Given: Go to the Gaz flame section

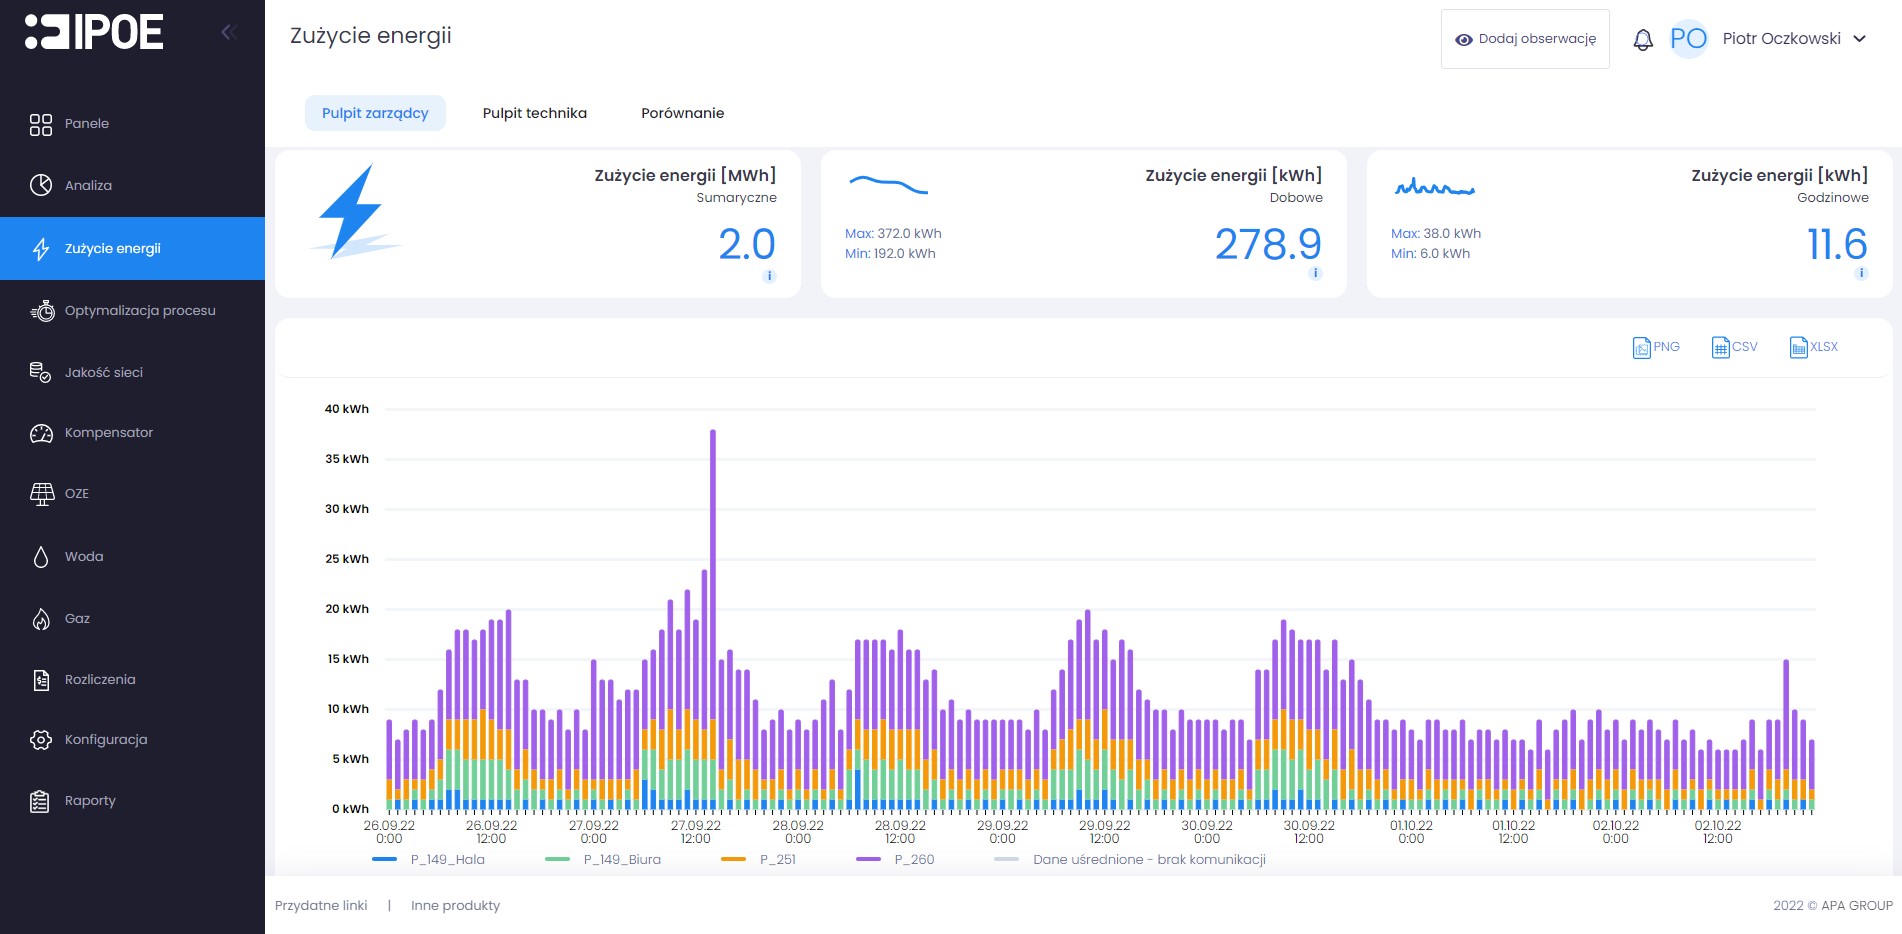Looking at the screenshot, I should [x=77, y=618].
